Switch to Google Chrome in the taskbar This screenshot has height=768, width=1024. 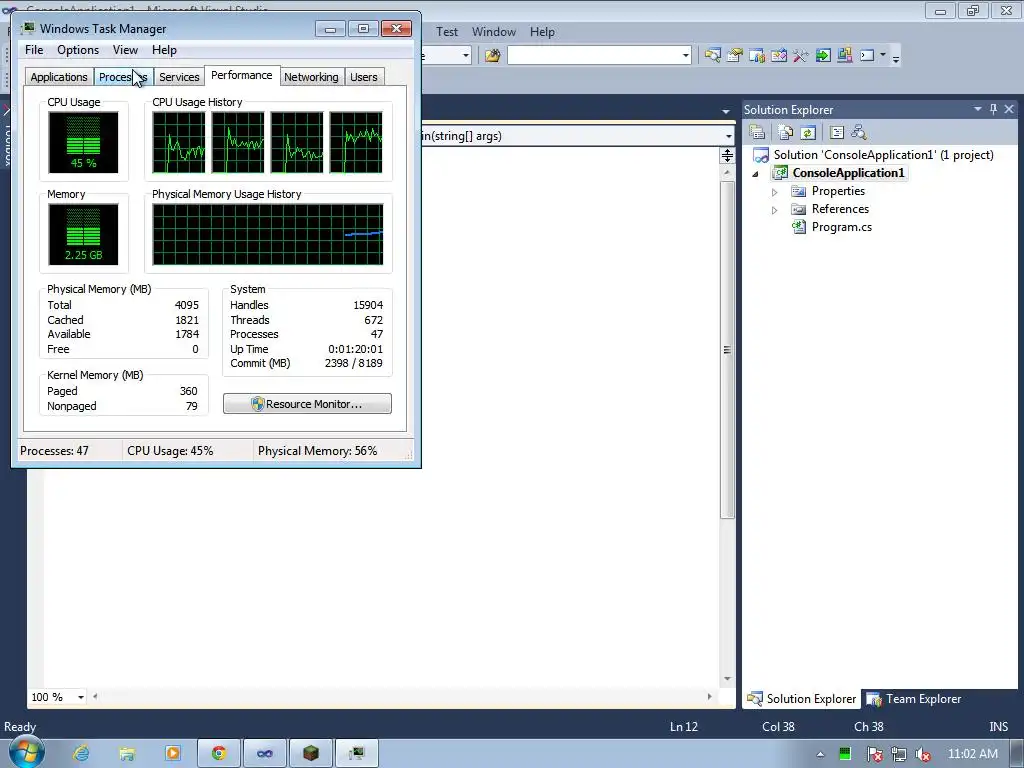pos(219,754)
